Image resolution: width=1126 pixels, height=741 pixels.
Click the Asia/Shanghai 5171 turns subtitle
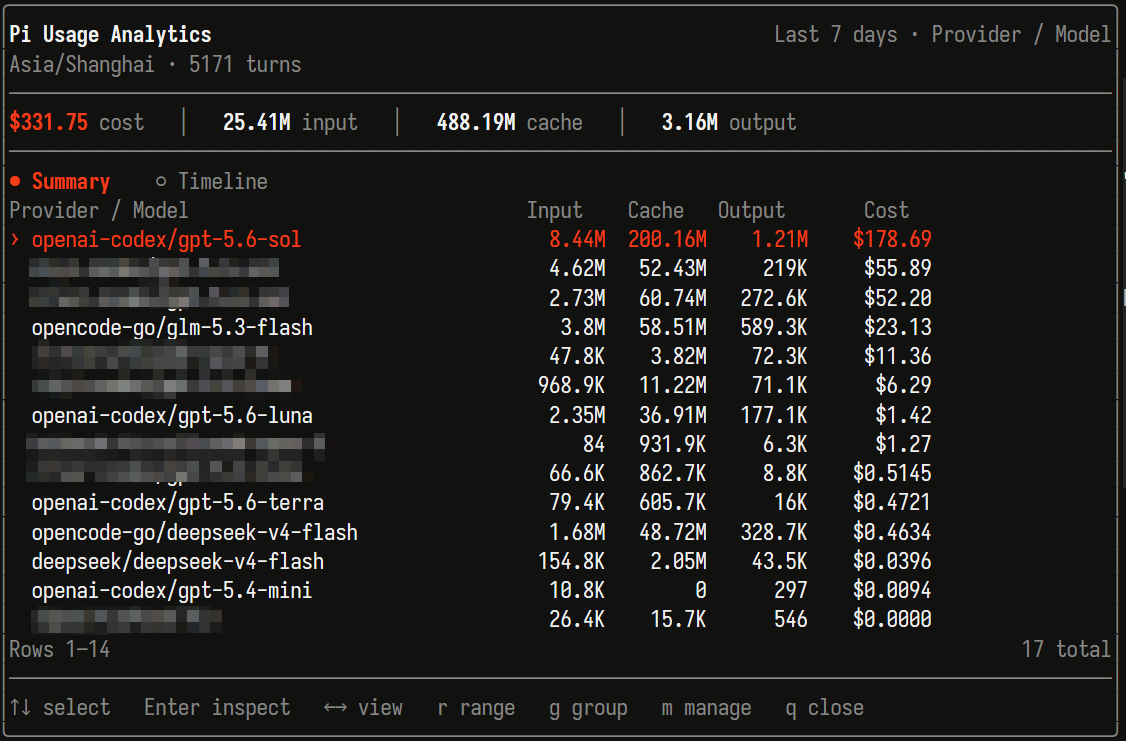pyautogui.click(x=155, y=65)
